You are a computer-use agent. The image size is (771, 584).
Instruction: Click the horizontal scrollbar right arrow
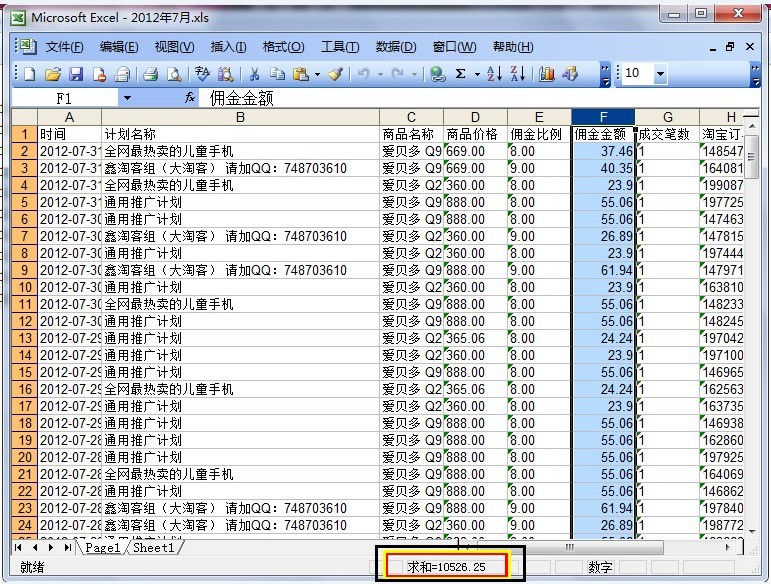click(728, 547)
